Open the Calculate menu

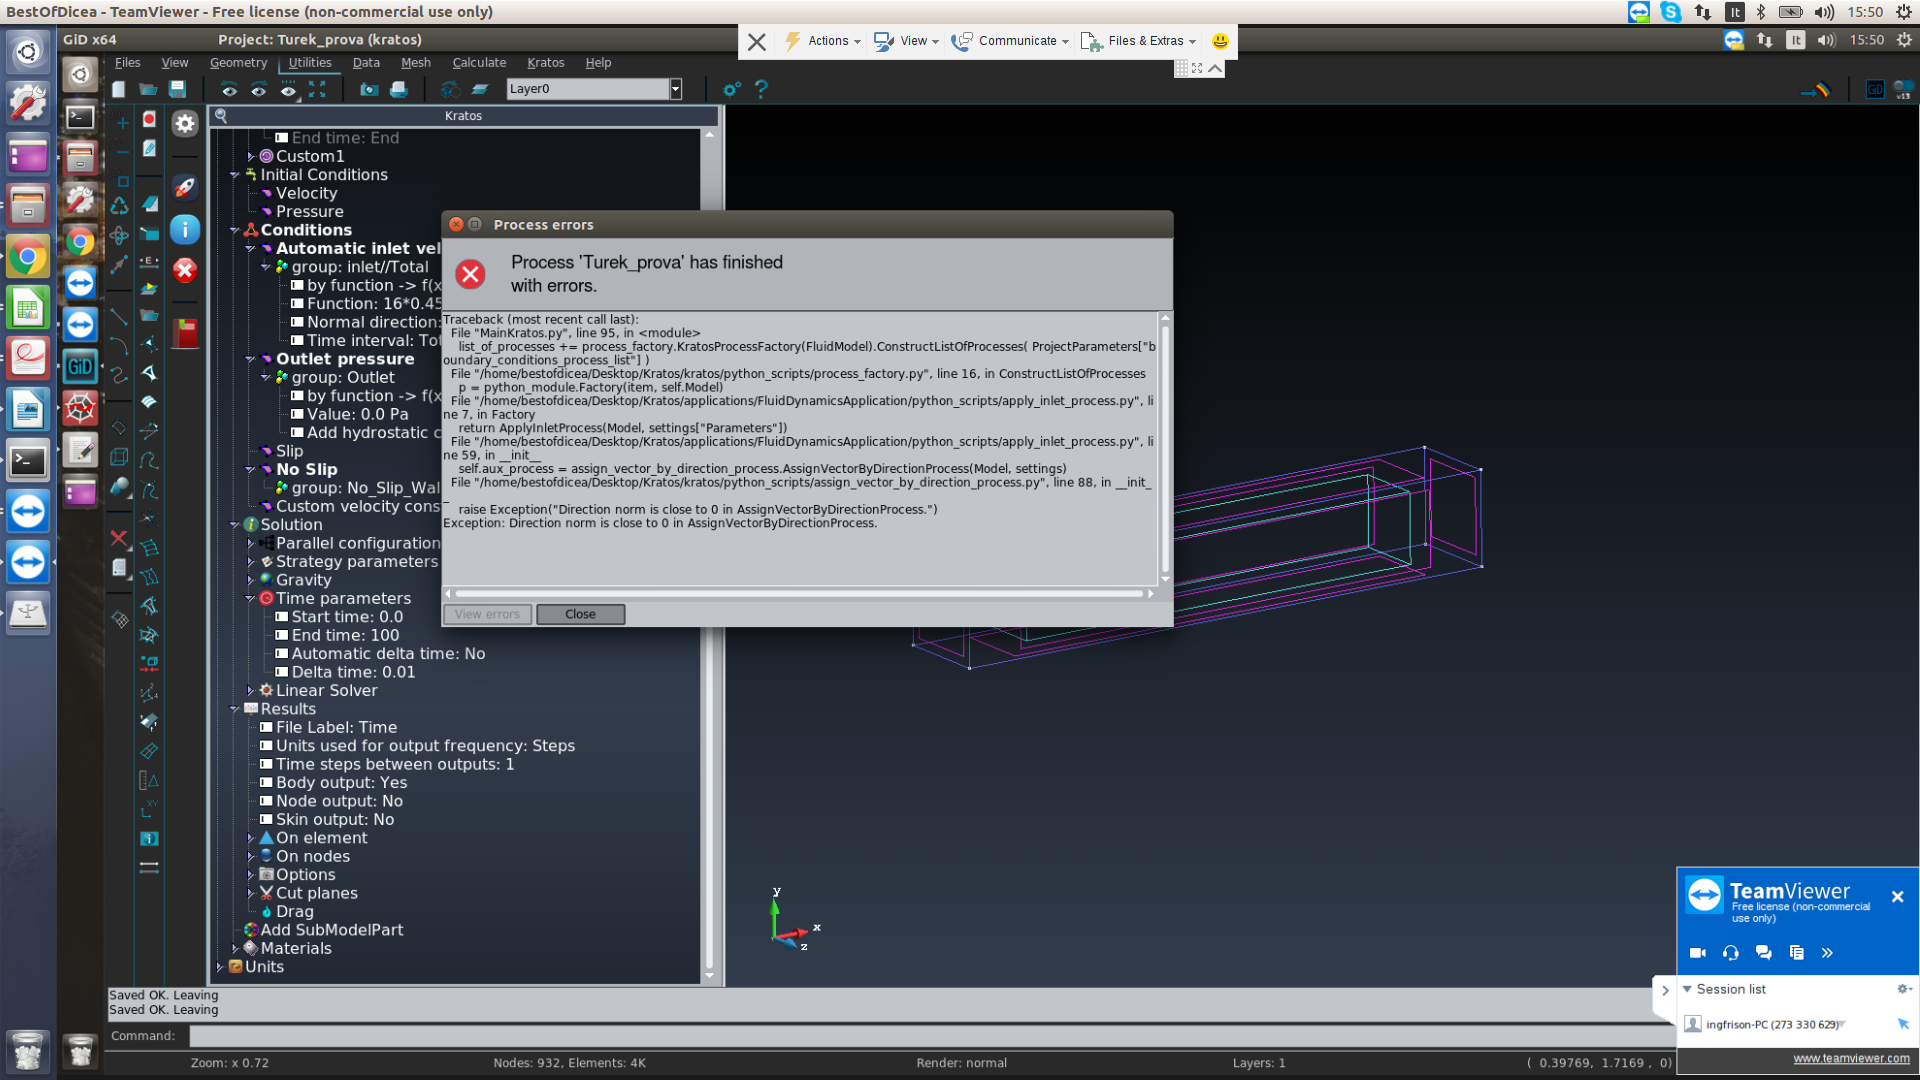pos(478,62)
